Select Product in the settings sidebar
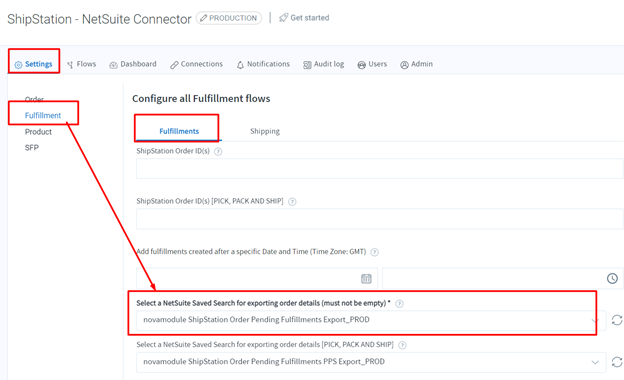624x380 pixels. 38,132
